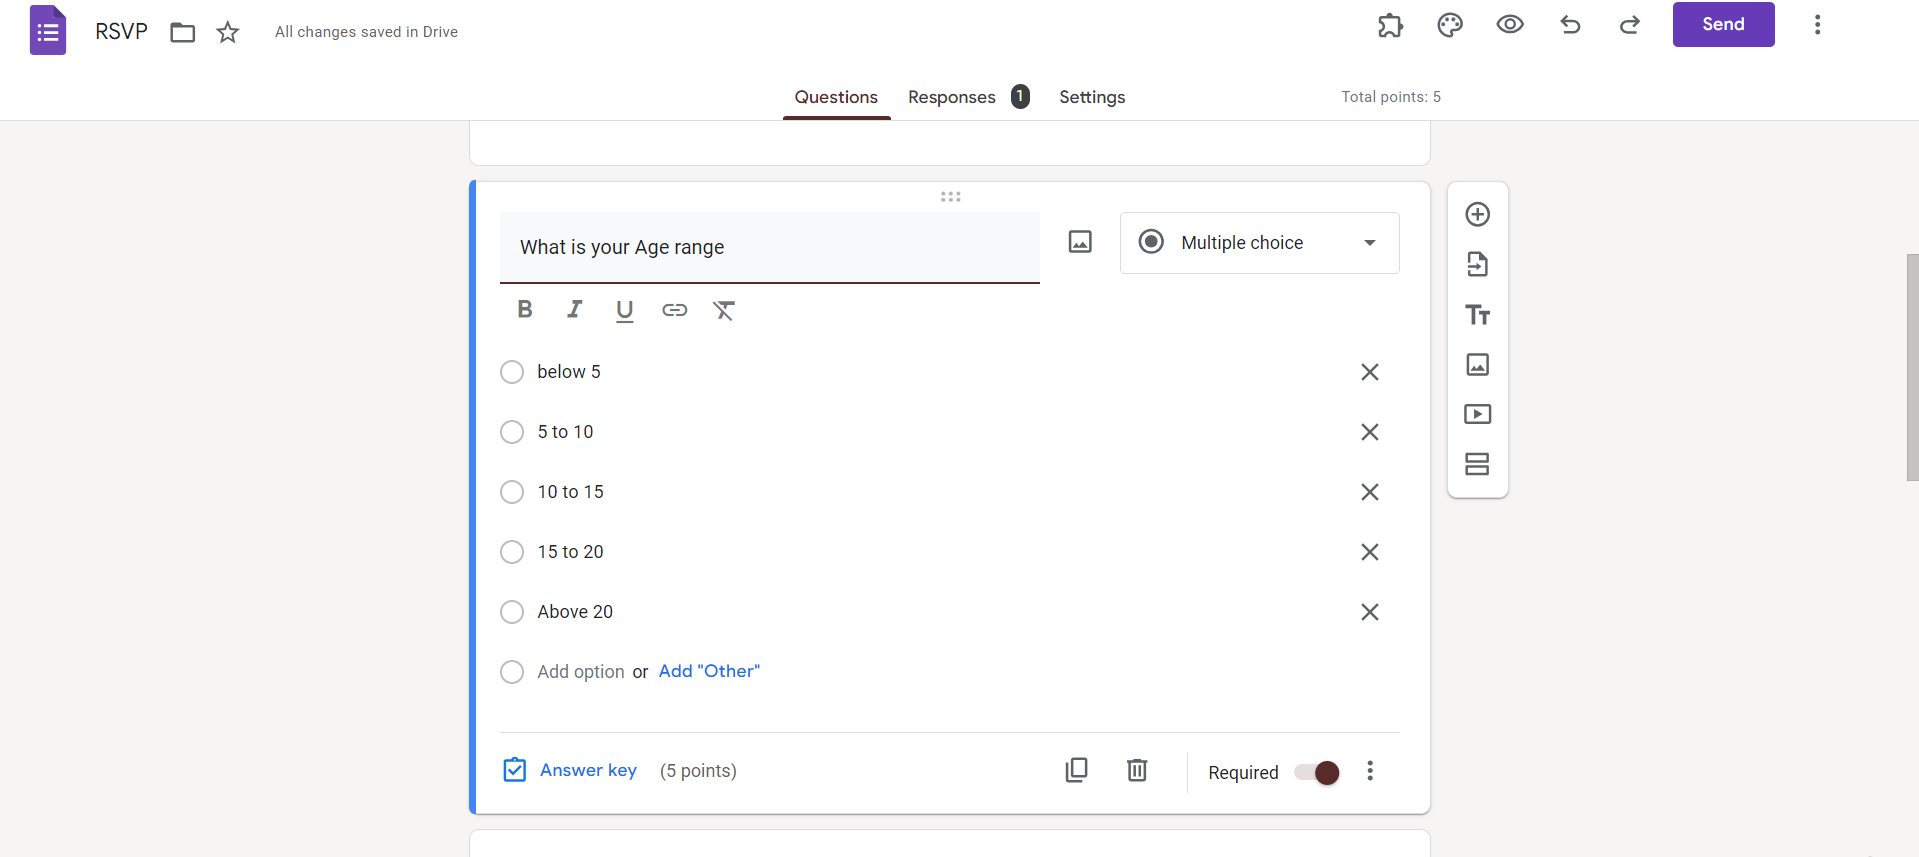Open the Customize theme palette

(x=1449, y=25)
